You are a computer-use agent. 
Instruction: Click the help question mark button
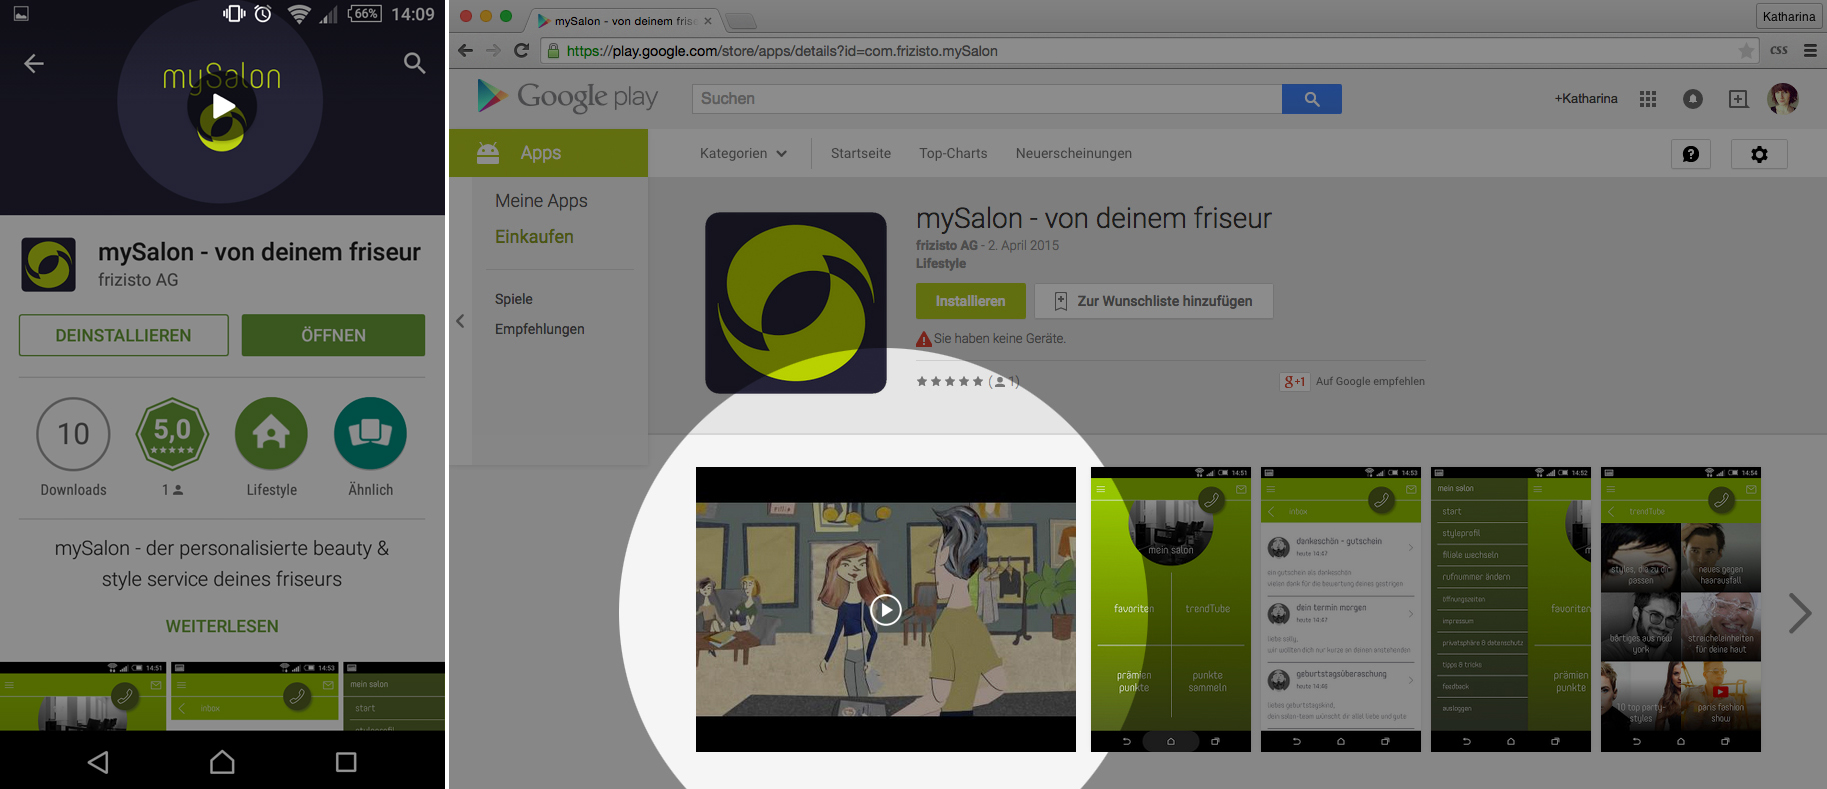click(1691, 154)
